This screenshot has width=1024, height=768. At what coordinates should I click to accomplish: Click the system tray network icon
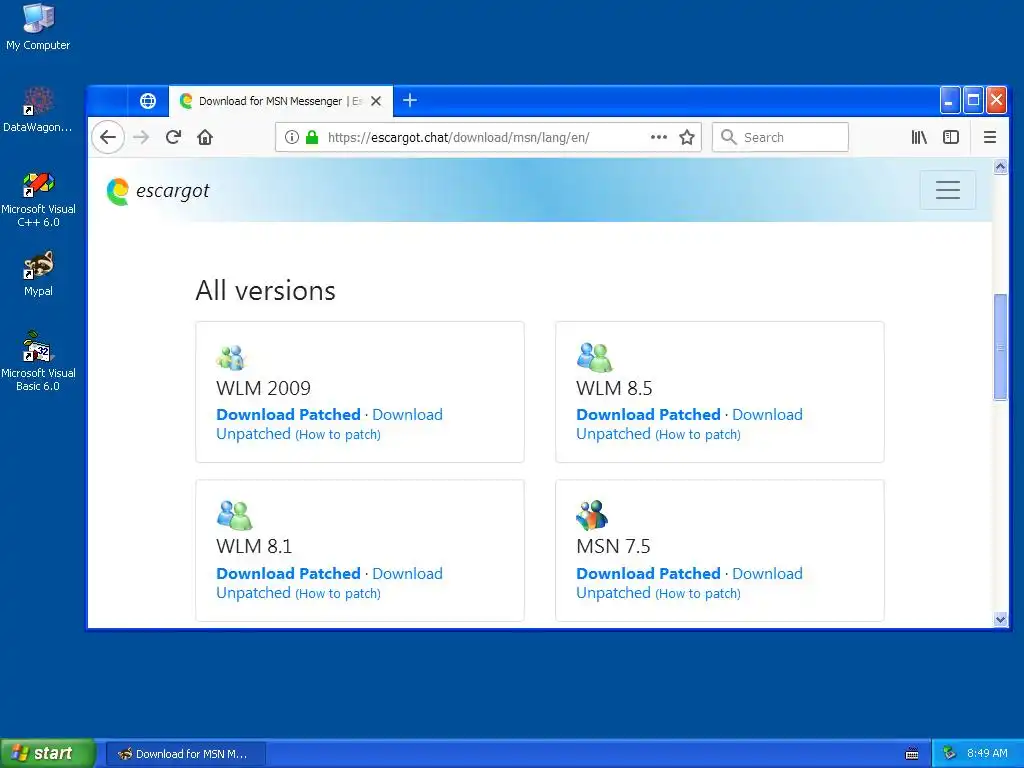pos(950,754)
